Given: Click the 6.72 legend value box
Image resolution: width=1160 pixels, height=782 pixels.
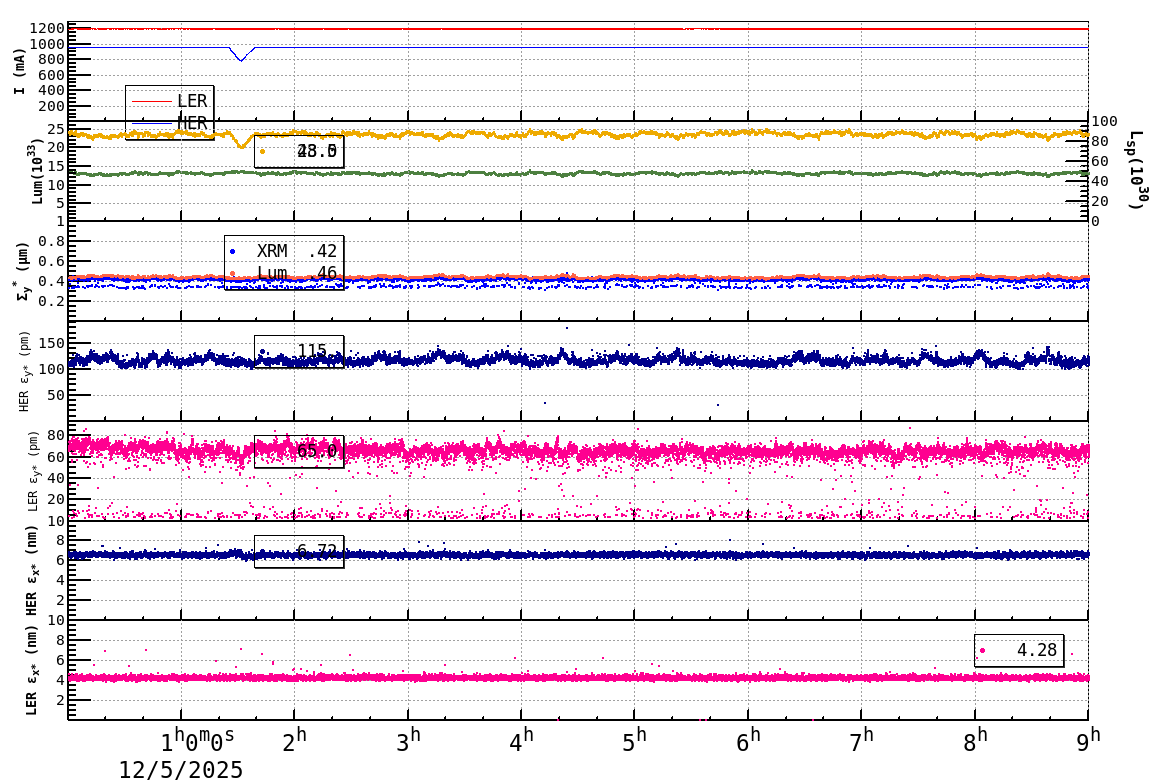Looking at the screenshot, I should tap(299, 551).
